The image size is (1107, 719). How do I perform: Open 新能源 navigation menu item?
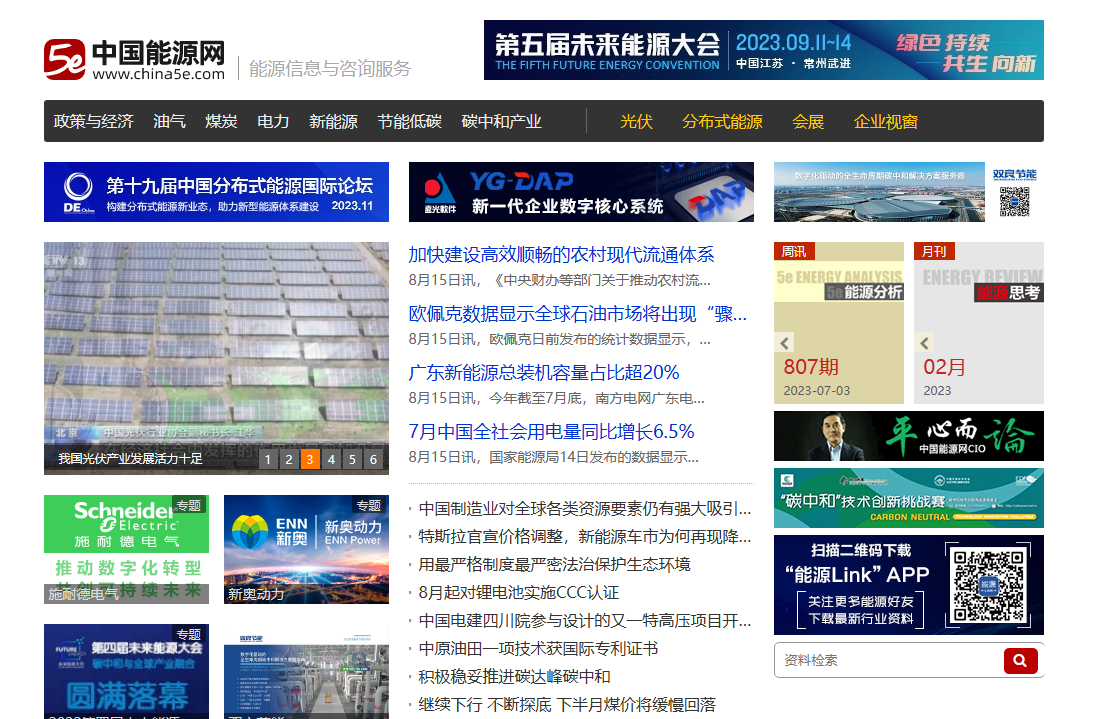pos(333,121)
